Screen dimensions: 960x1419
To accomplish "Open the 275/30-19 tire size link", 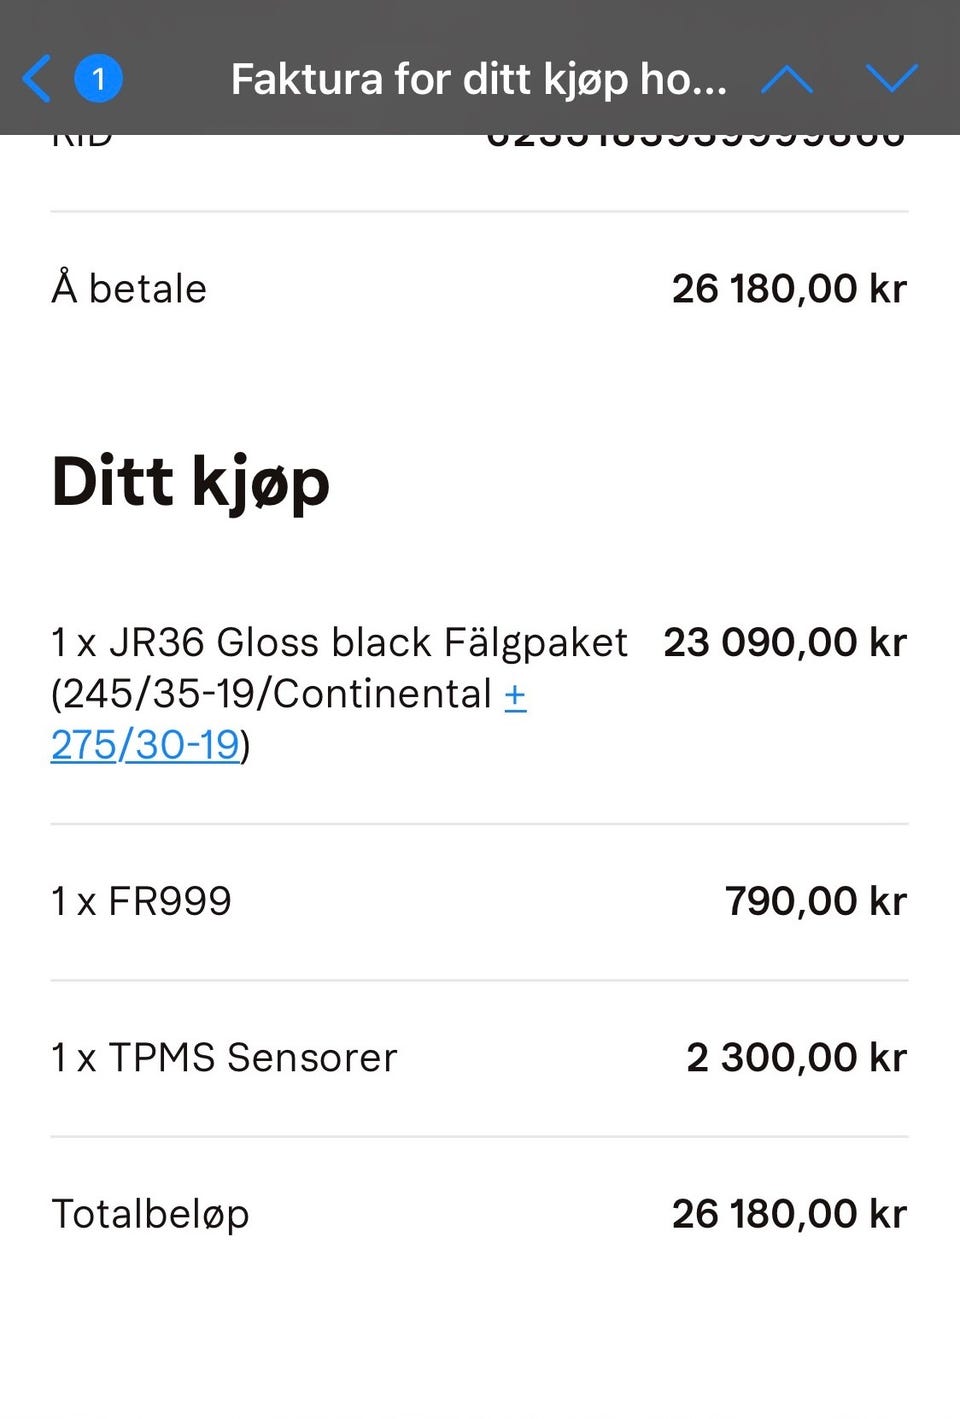I will coord(146,745).
